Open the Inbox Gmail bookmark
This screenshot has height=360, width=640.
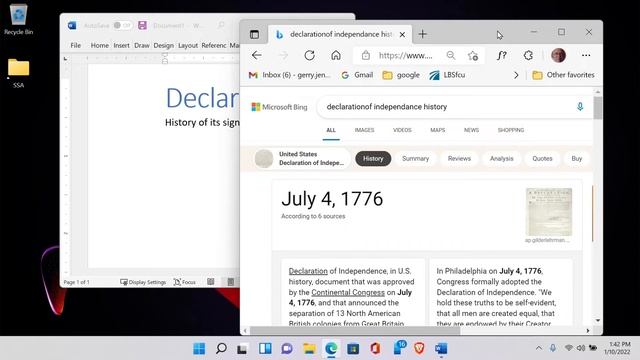pos(289,75)
